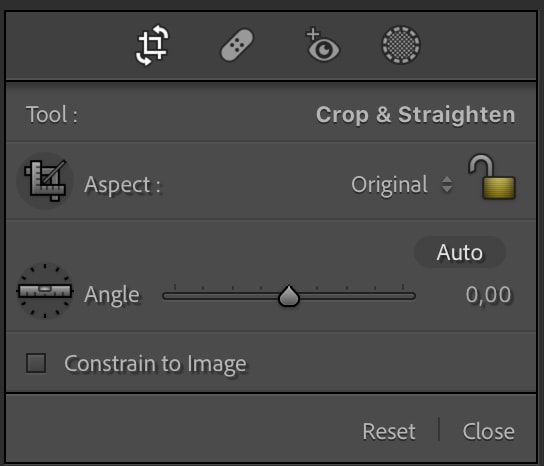This screenshot has width=544, height=466.
Task: Select the Crop Overlay tool icon
Action: pyautogui.click(x=152, y=45)
